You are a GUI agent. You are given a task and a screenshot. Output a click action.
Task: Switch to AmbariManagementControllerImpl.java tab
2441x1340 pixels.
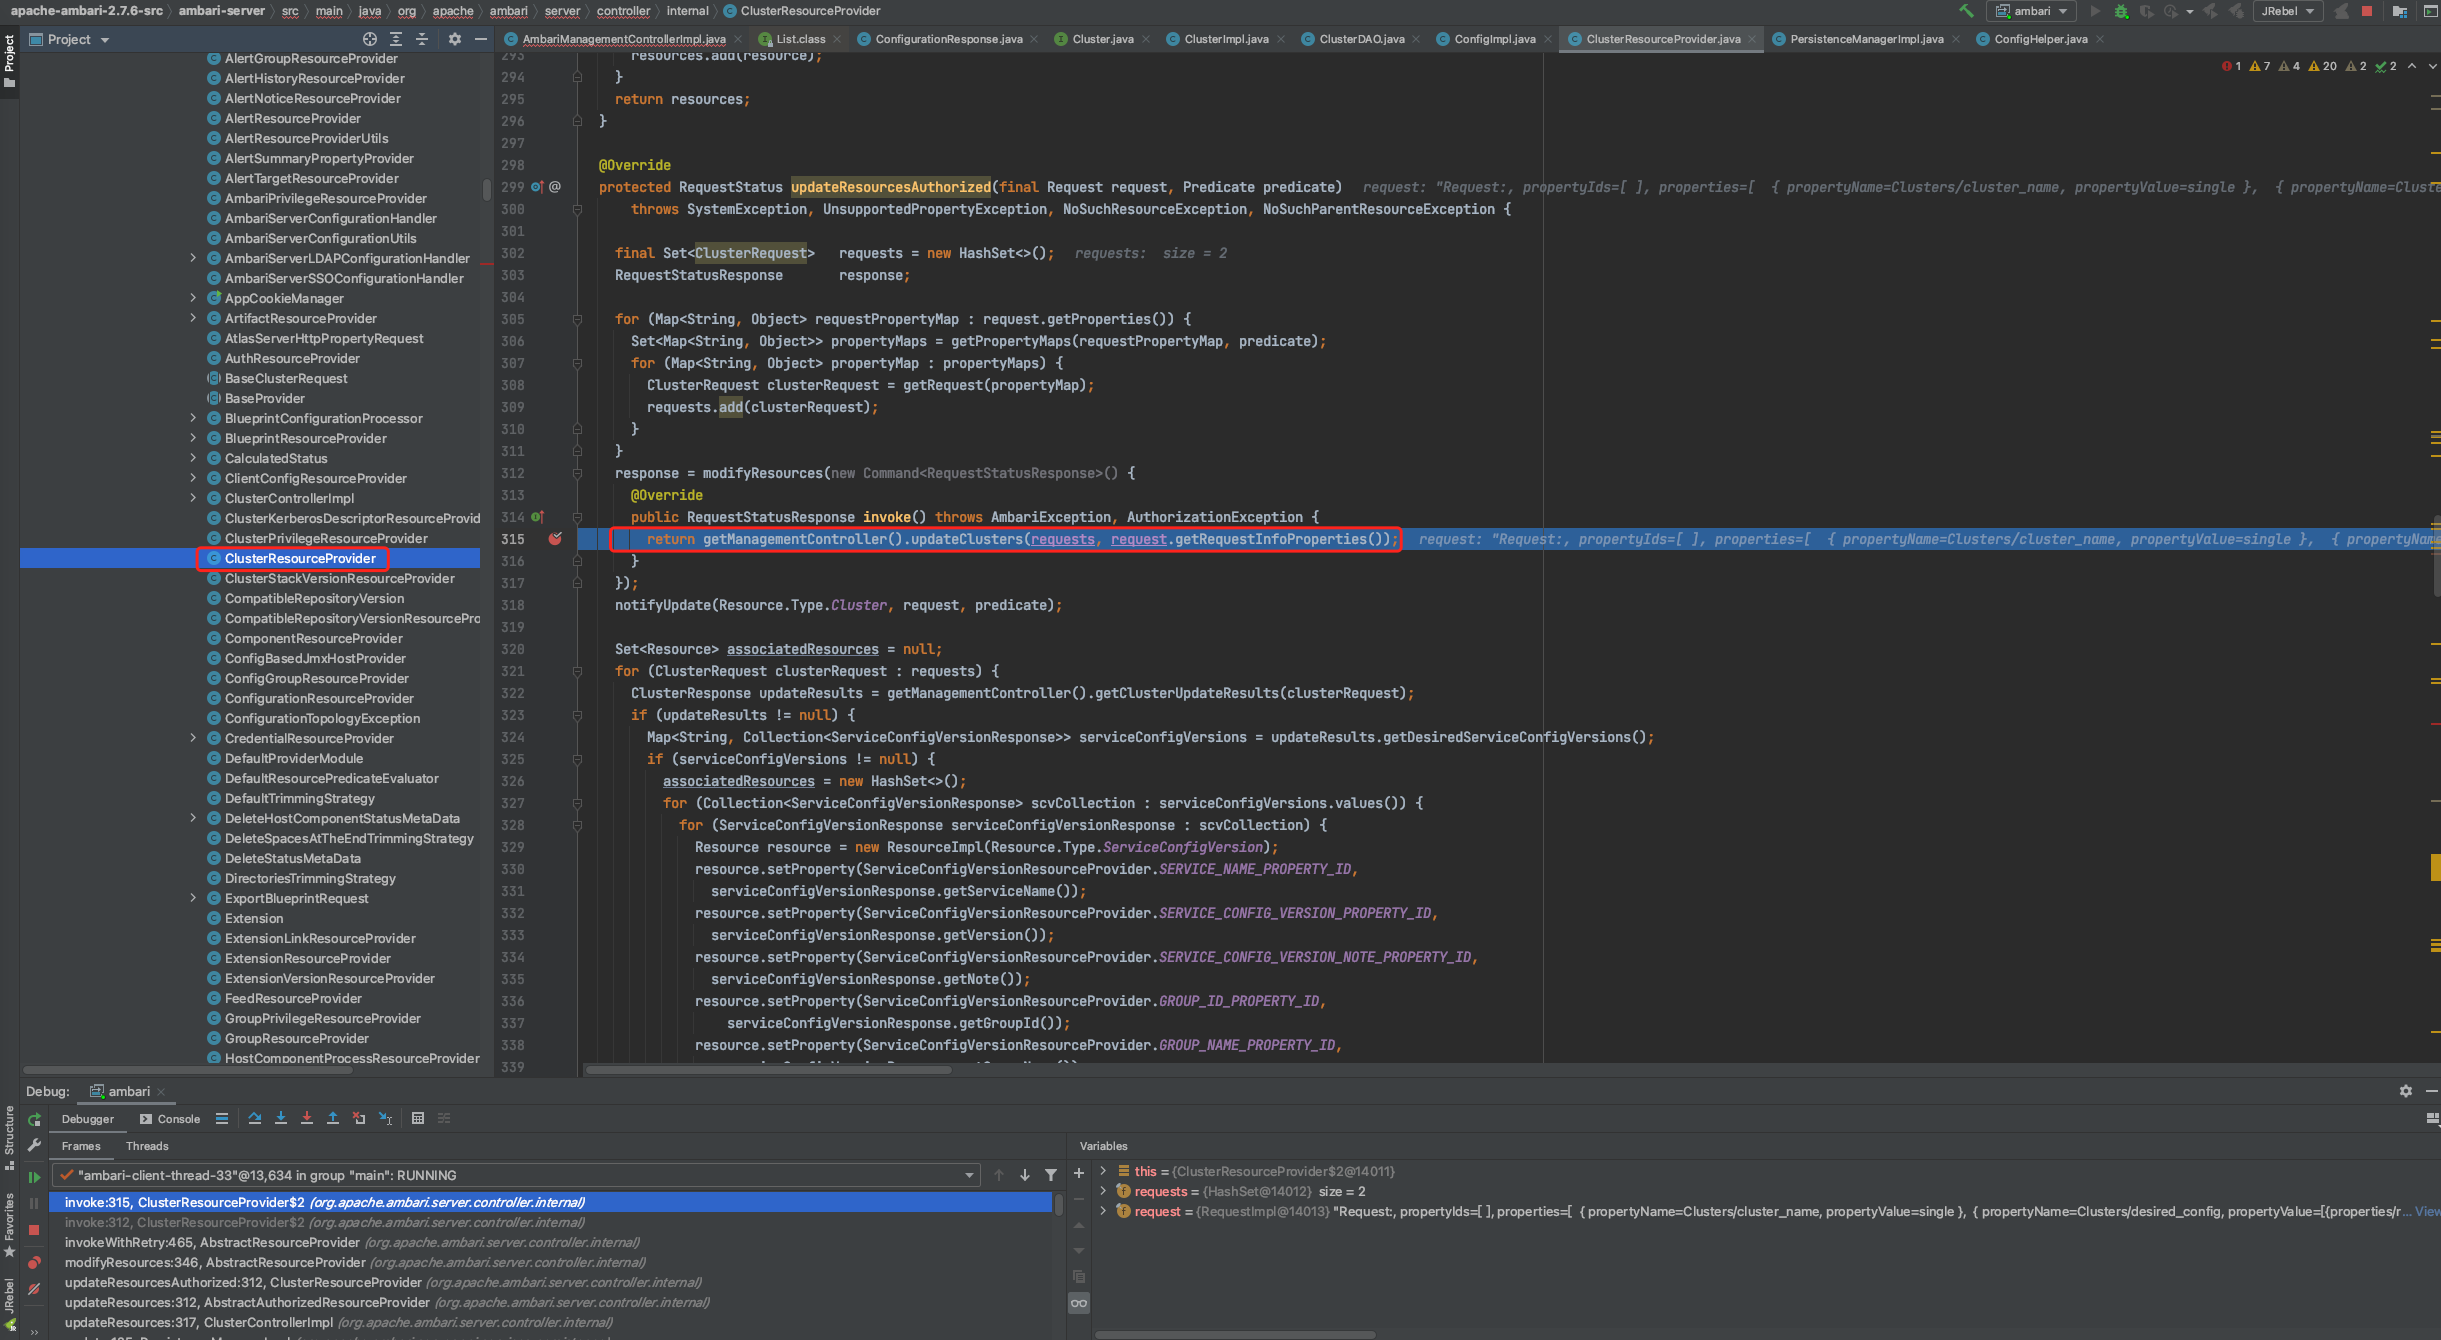(x=624, y=39)
